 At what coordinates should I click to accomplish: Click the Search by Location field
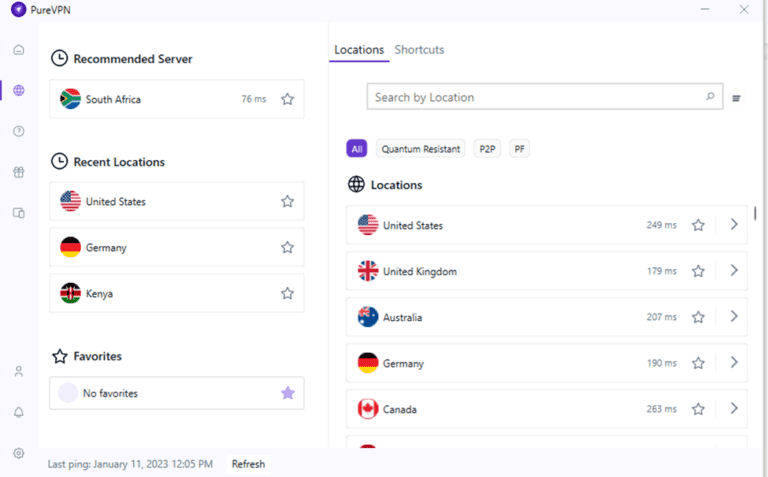[x=535, y=97]
